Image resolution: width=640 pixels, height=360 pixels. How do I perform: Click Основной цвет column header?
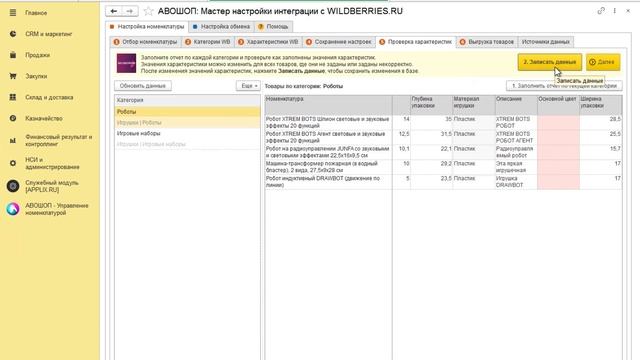tap(558, 105)
